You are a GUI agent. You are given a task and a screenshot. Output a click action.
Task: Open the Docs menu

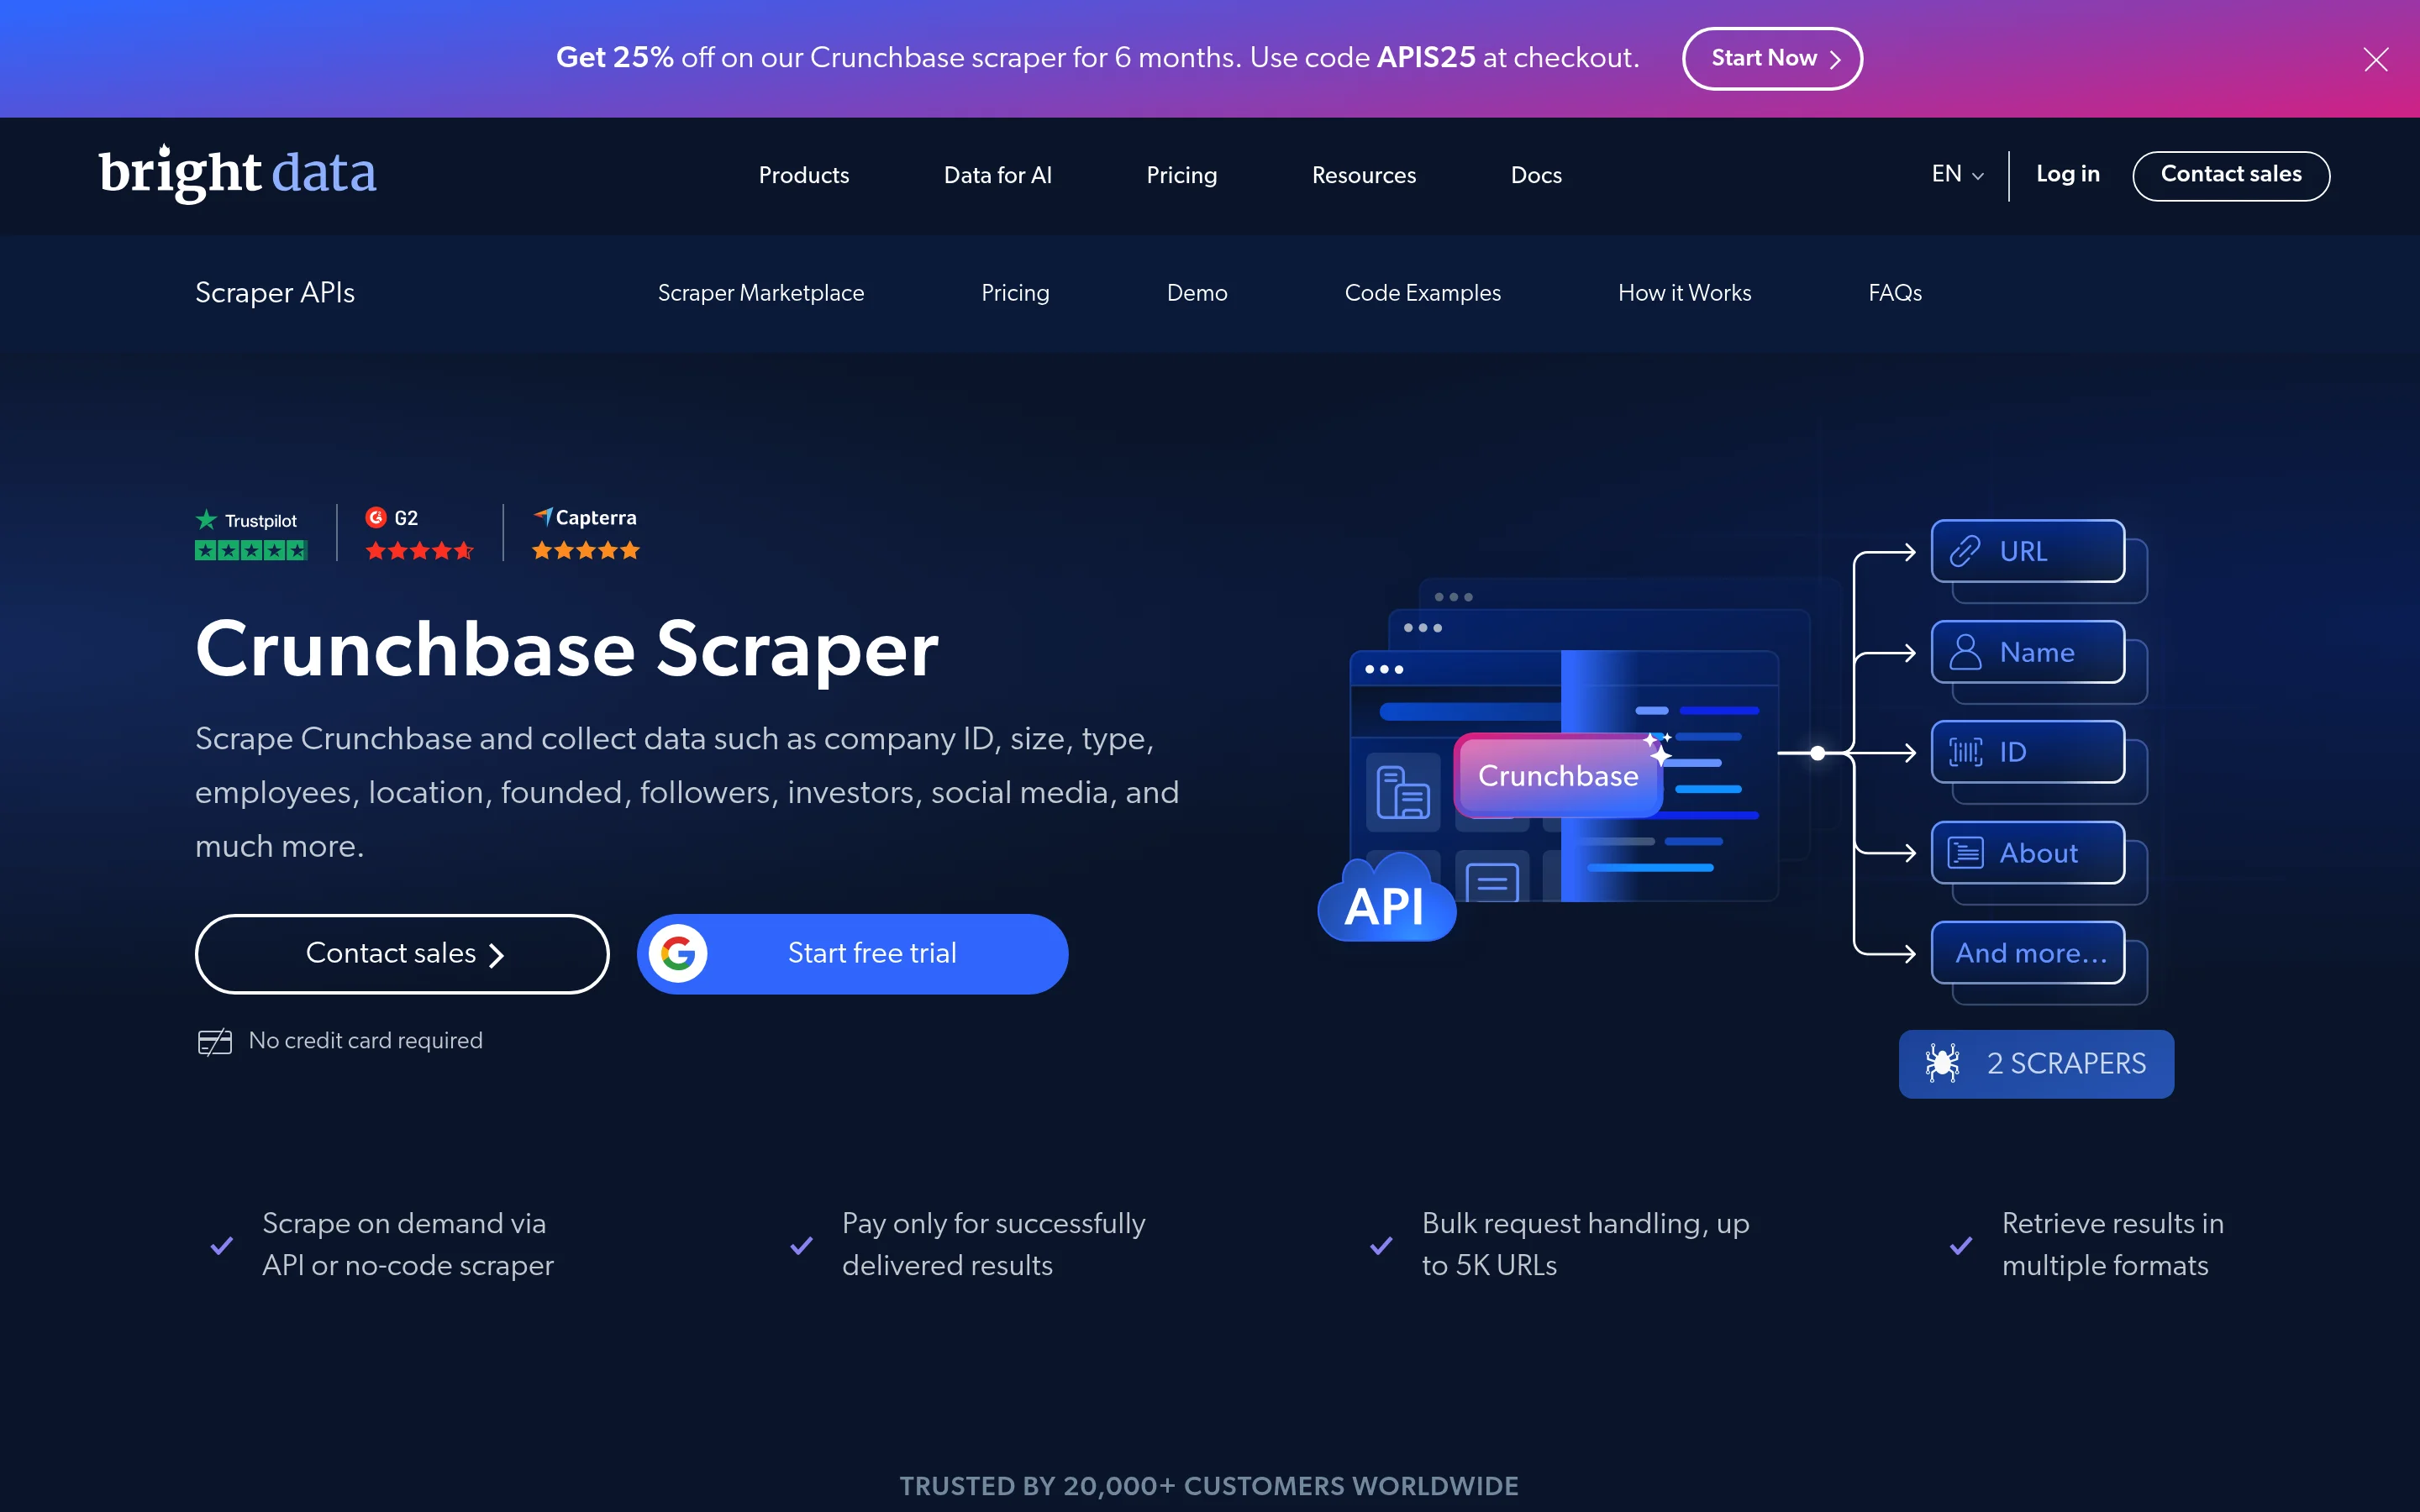[x=1536, y=175]
